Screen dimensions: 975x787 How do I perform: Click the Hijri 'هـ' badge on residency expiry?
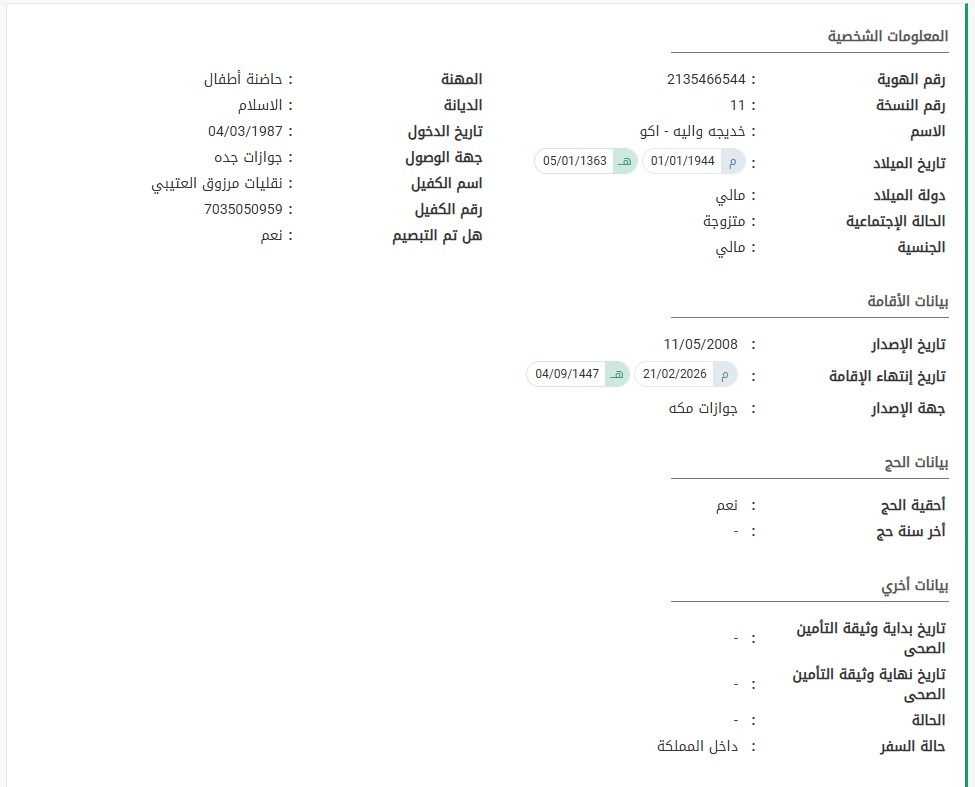tap(617, 374)
